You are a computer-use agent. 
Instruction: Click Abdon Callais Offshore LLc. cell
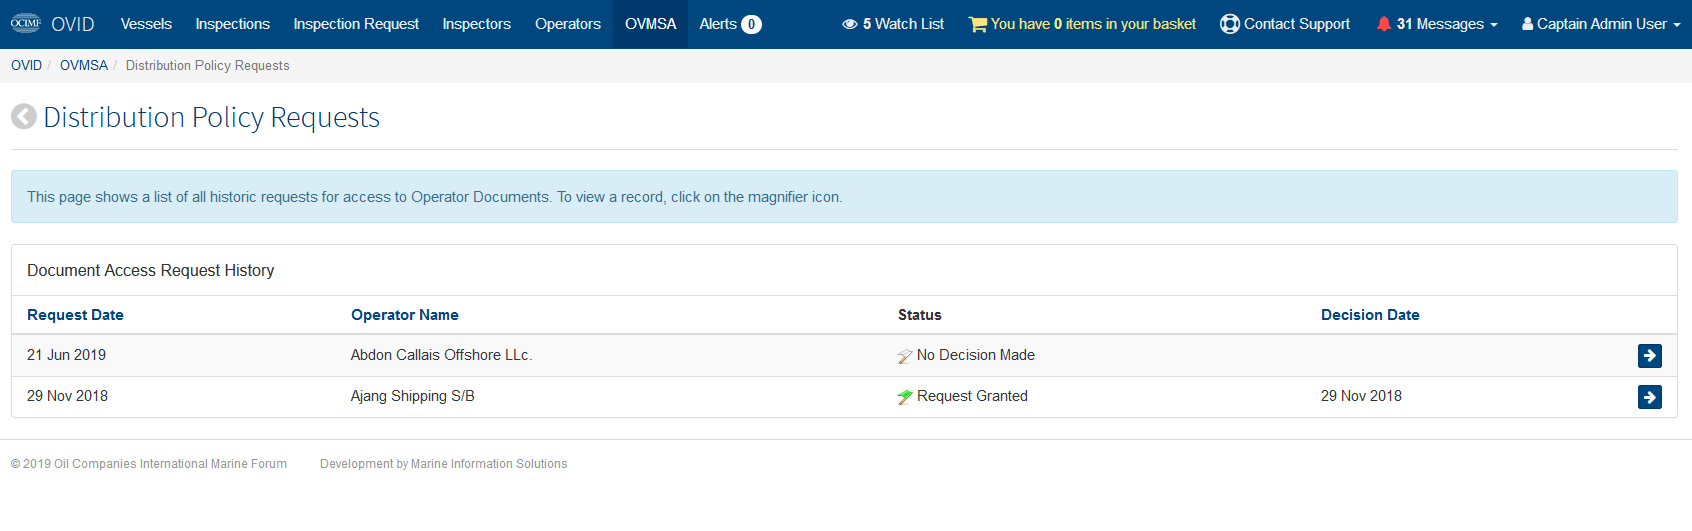click(x=441, y=355)
